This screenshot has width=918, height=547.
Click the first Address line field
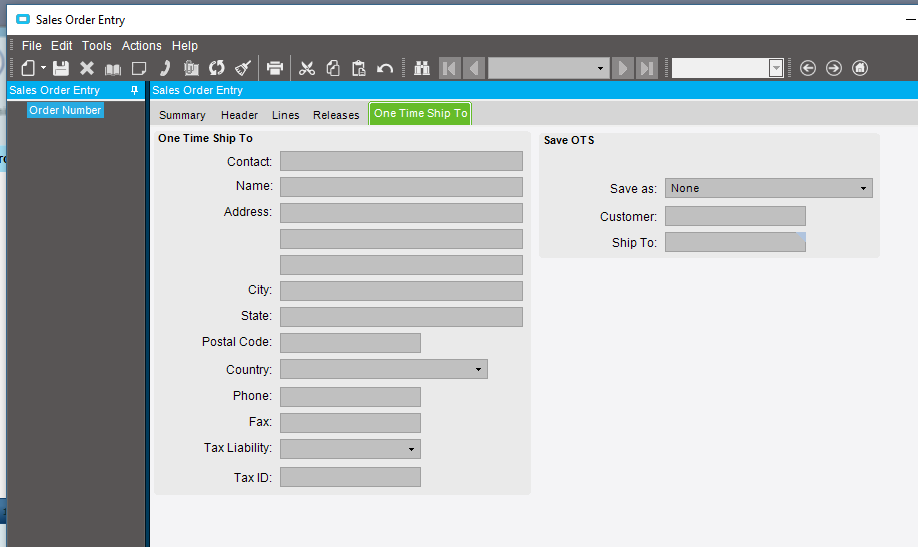click(x=401, y=213)
